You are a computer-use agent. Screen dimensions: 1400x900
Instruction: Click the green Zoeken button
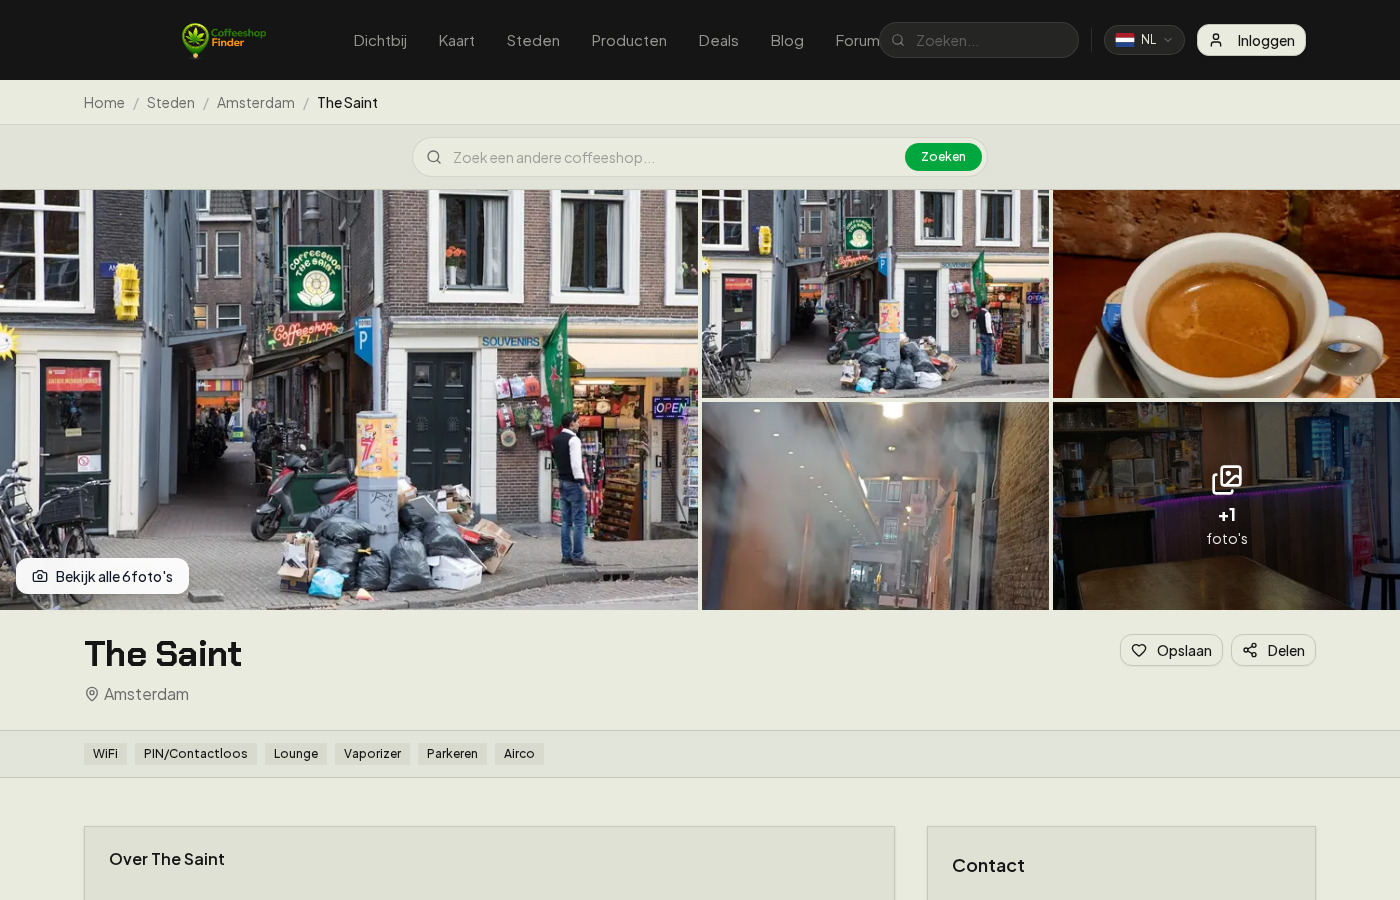pos(943,157)
